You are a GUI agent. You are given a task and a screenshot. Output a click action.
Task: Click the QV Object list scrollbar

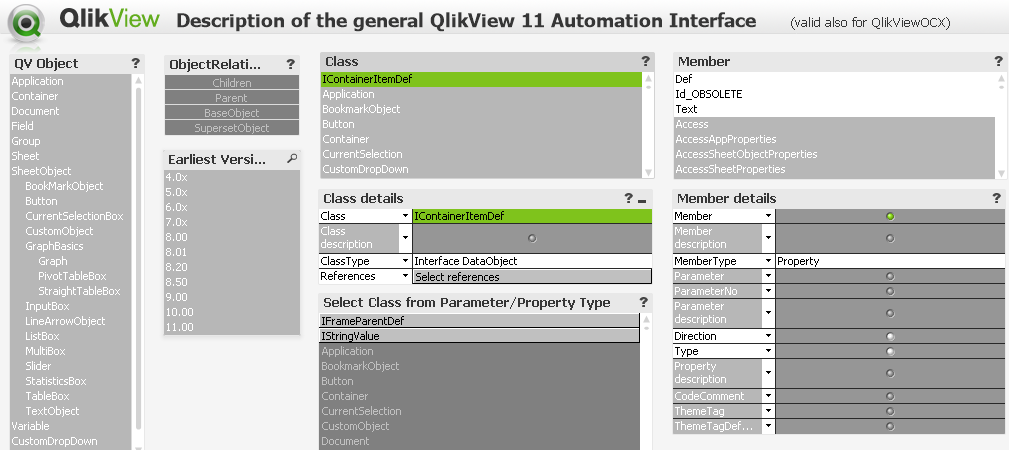click(x=138, y=259)
